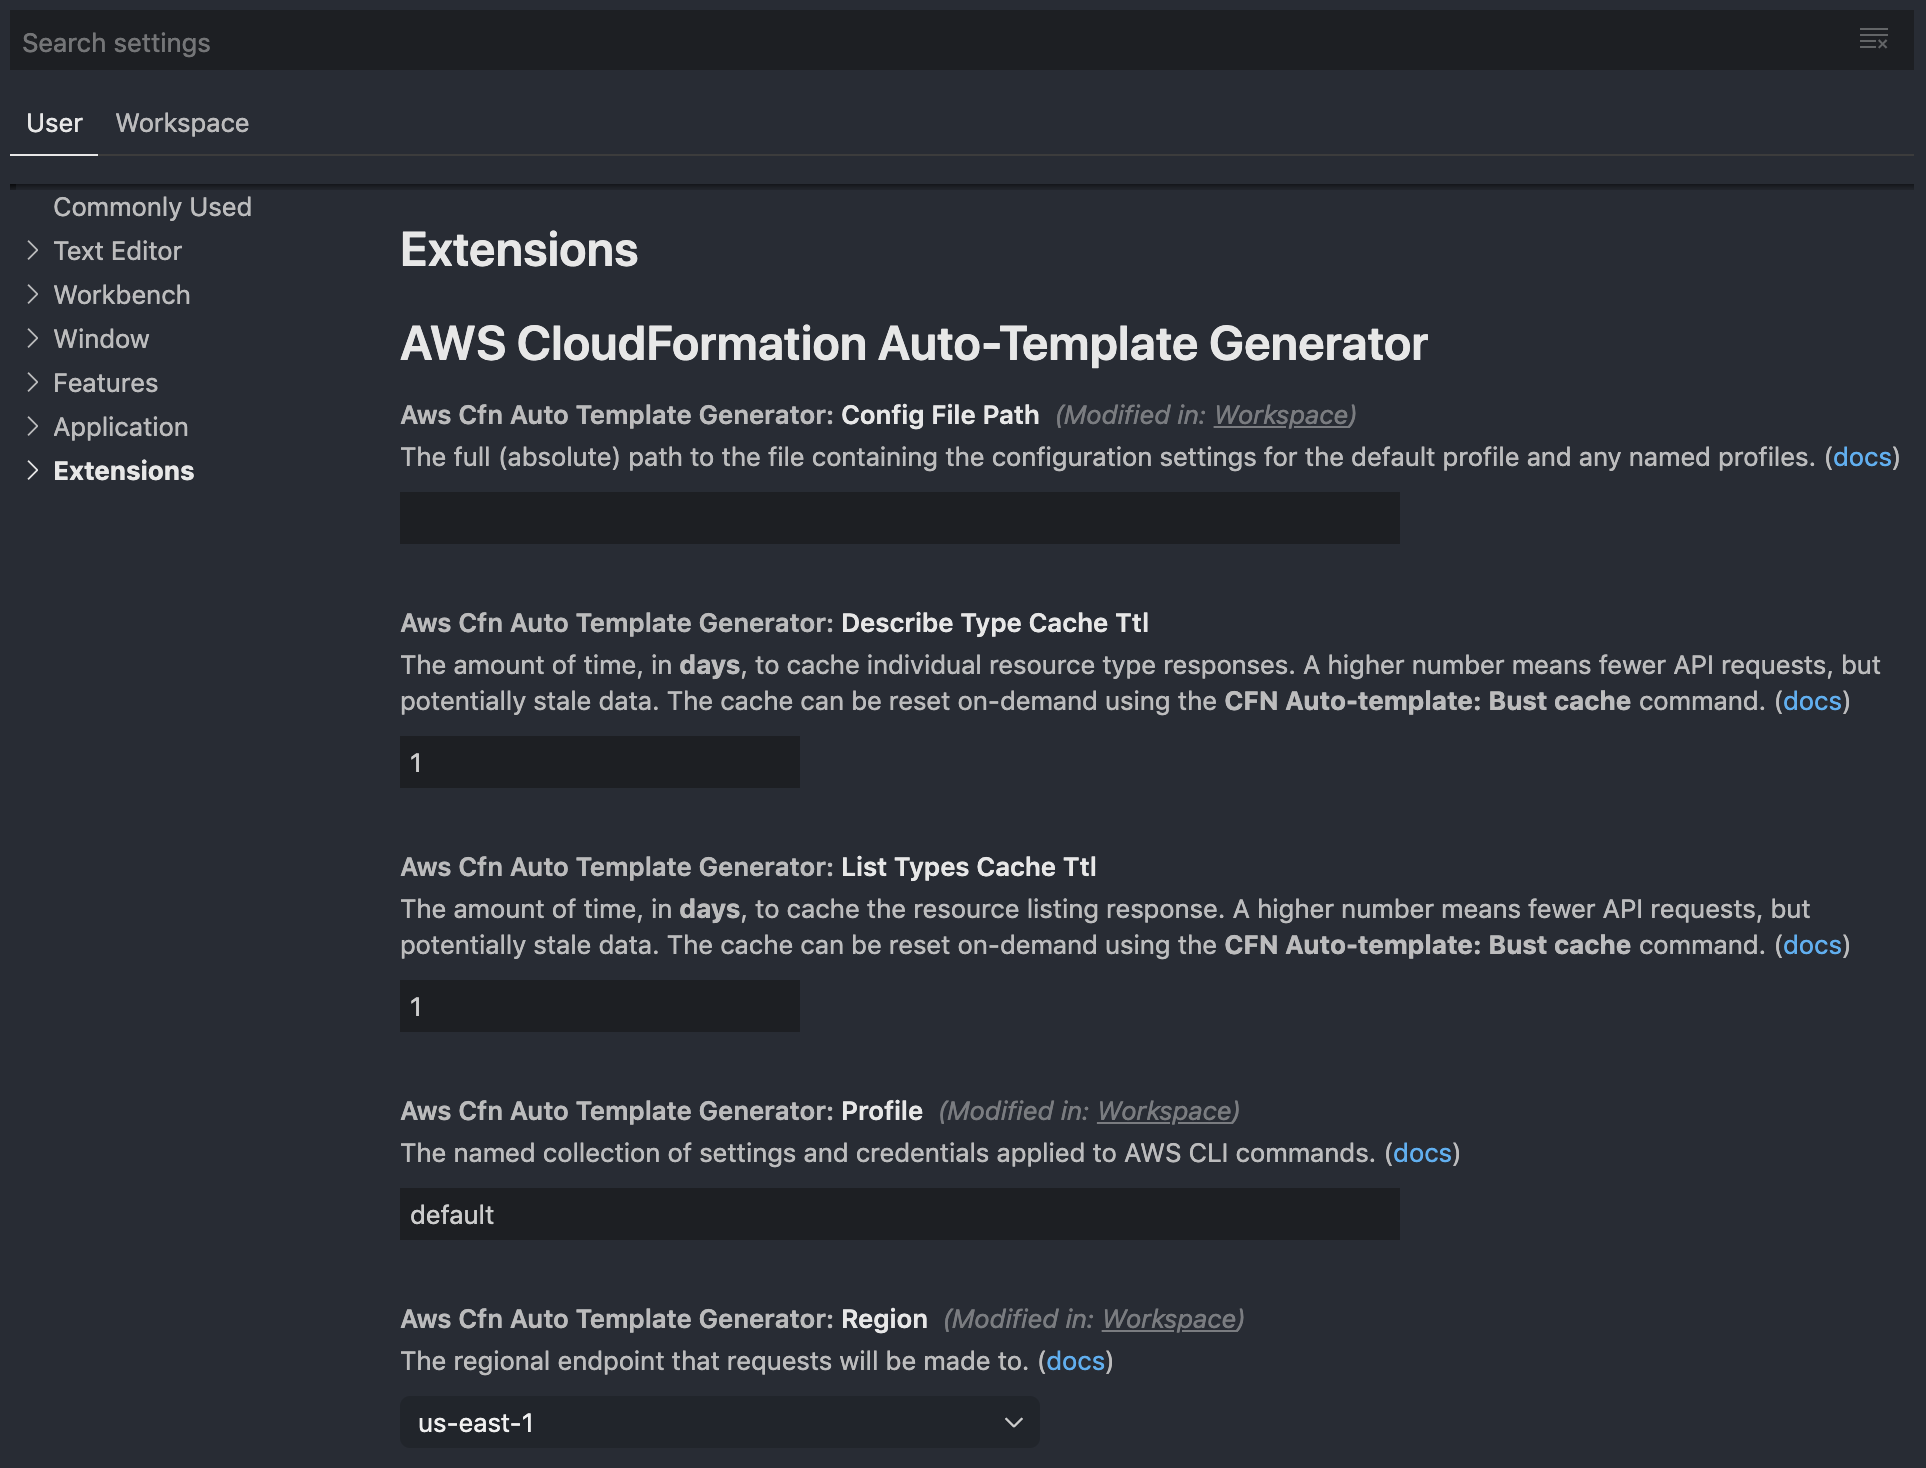Click the Profile input showing default
The width and height of the screenshot is (1926, 1468).
tap(899, 1214)
